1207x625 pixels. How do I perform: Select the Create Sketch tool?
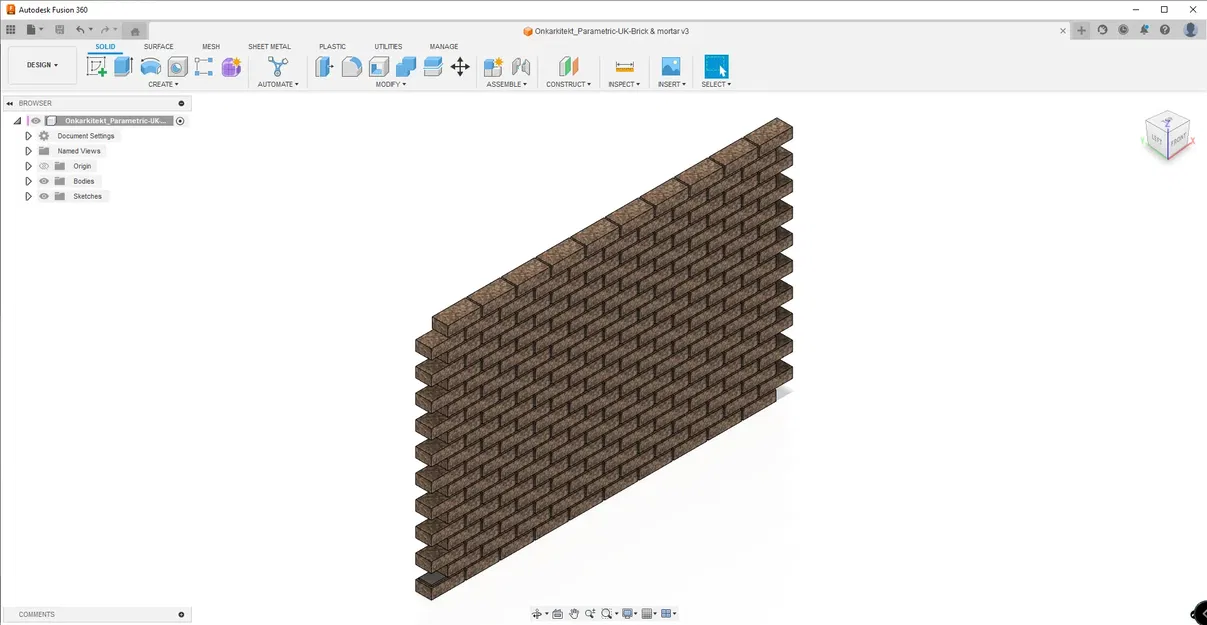pos(96,66)
